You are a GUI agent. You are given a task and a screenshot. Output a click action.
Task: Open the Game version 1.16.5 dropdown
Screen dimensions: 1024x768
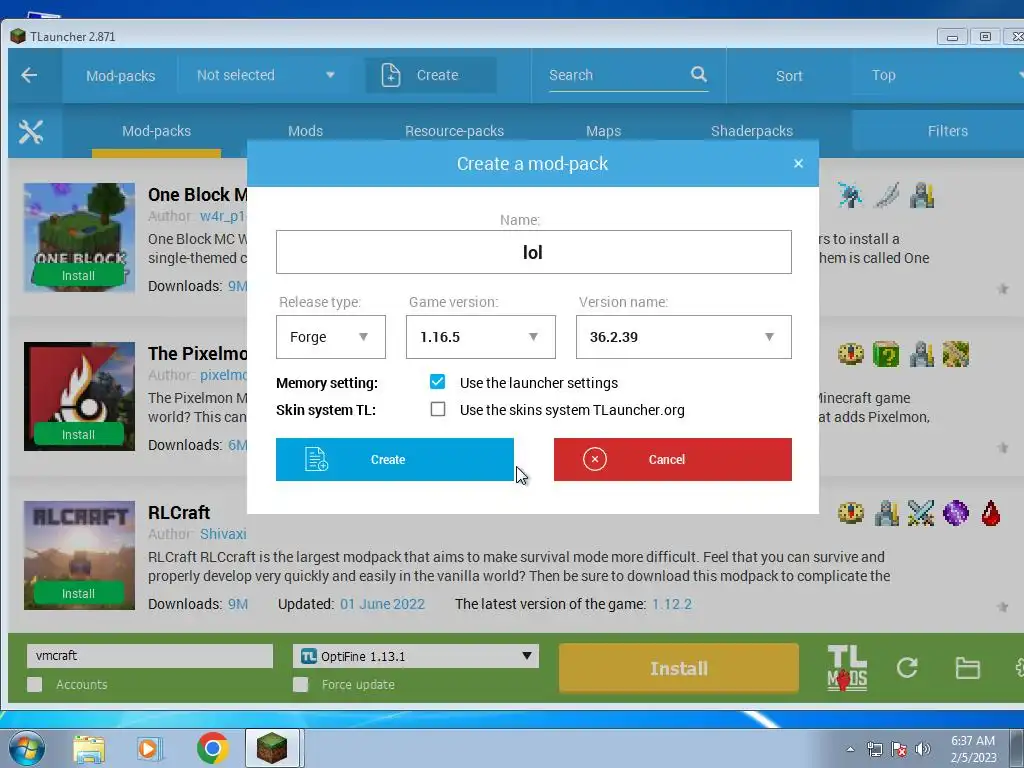click(x=481, y=337)
